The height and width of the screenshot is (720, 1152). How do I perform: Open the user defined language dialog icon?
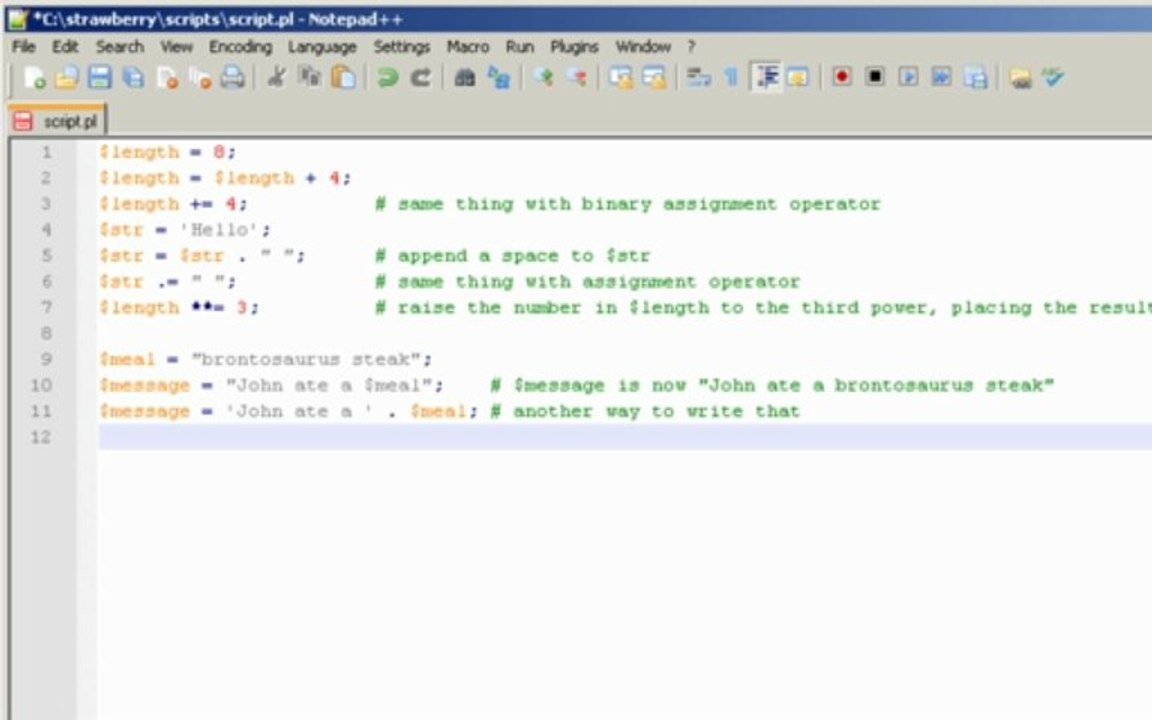pyautogui.click(x=797, y=77)
